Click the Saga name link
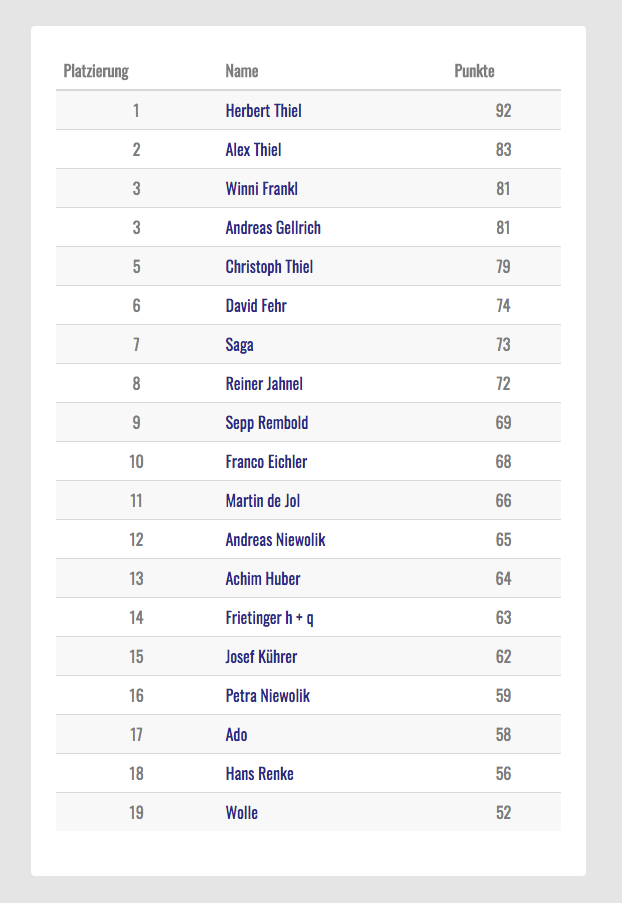The image size is (622, 903). pos(239,345)
